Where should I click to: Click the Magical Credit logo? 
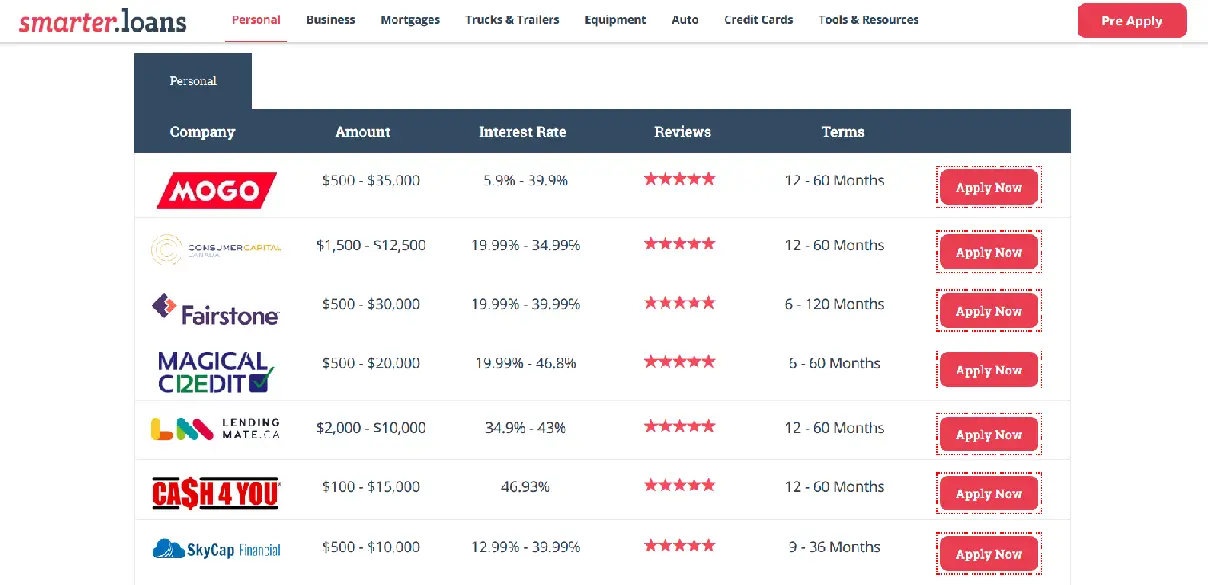216,371
